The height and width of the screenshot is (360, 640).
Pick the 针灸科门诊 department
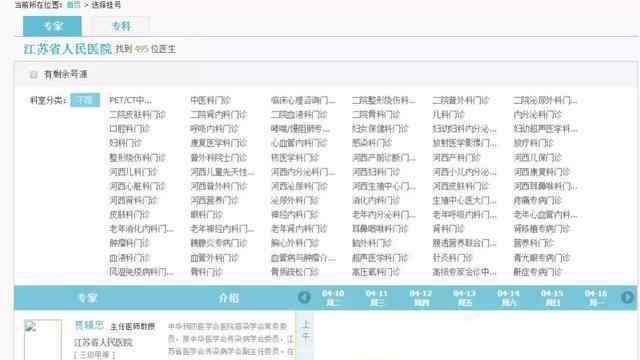click(x=452, y=258)
